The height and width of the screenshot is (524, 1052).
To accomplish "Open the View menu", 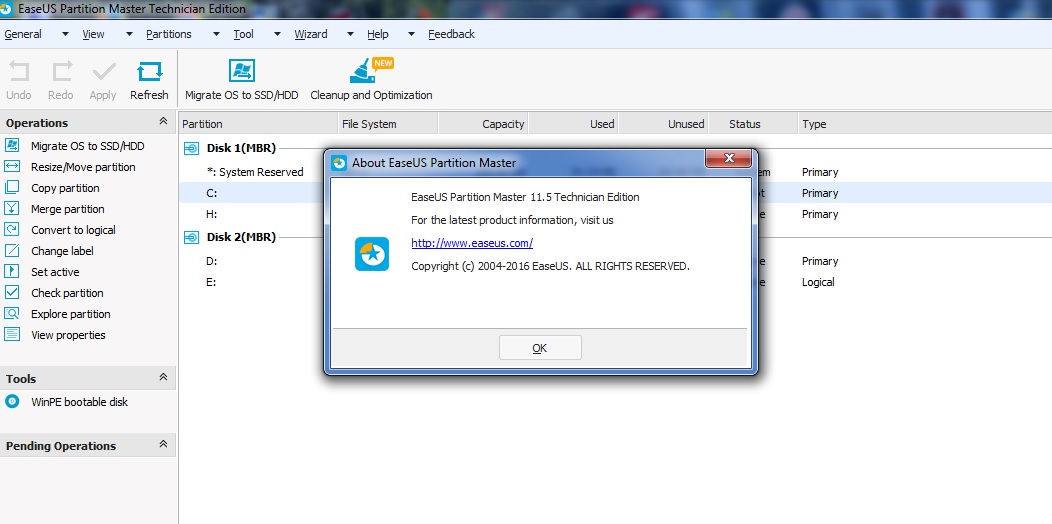I will [93, 34].
